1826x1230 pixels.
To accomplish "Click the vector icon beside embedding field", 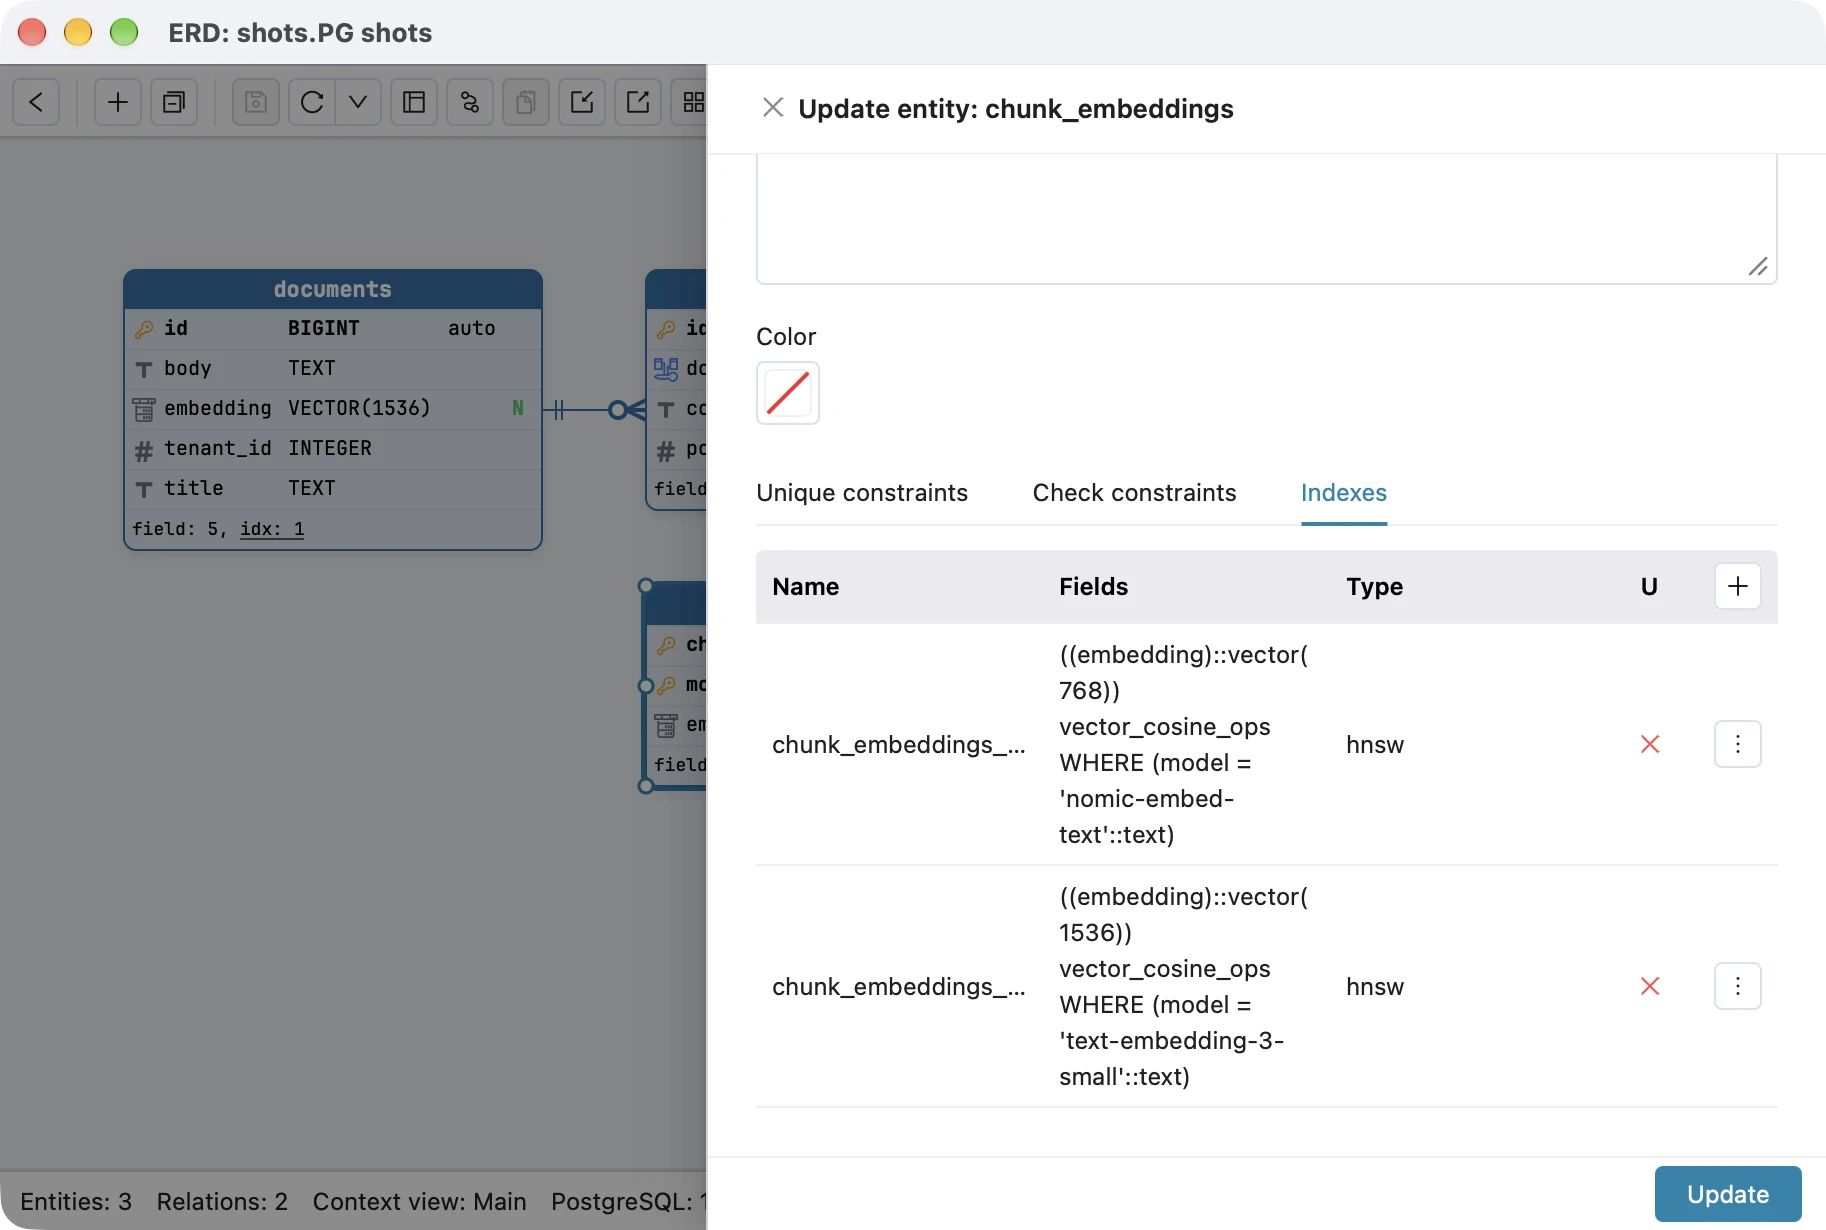I will pos(144,409).
